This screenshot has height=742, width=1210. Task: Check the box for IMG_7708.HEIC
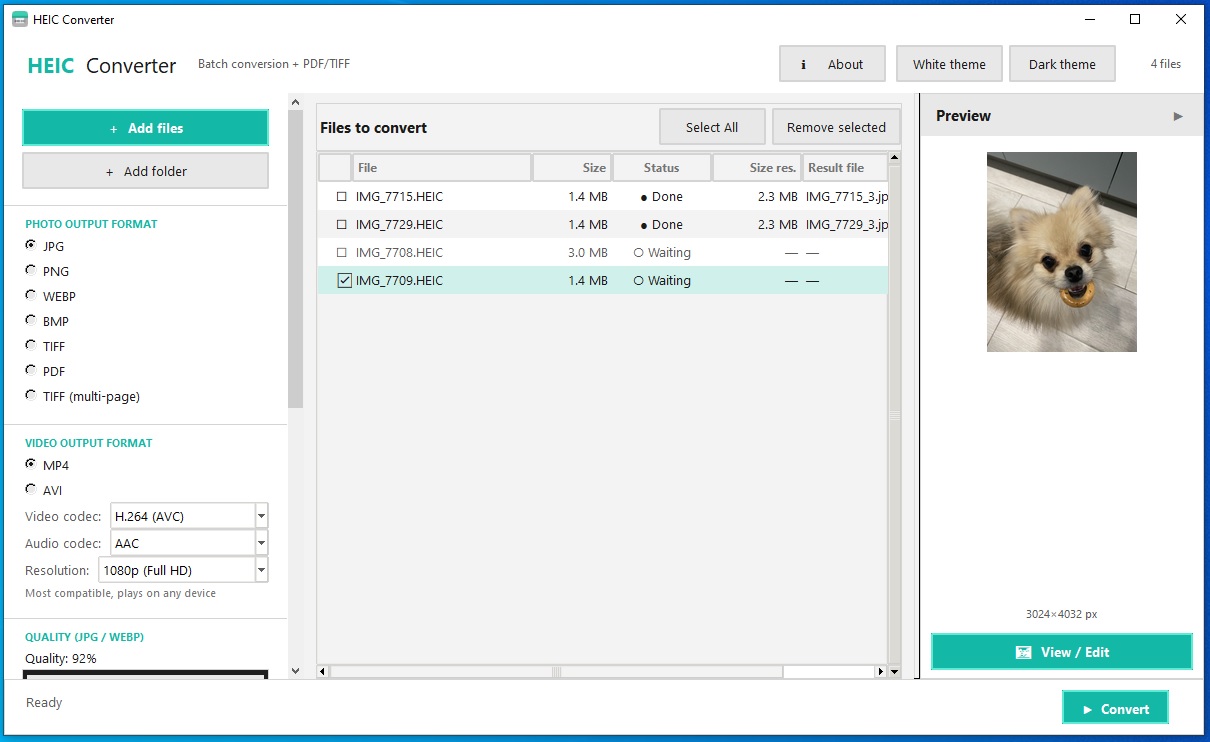click(x=342, y=253)
